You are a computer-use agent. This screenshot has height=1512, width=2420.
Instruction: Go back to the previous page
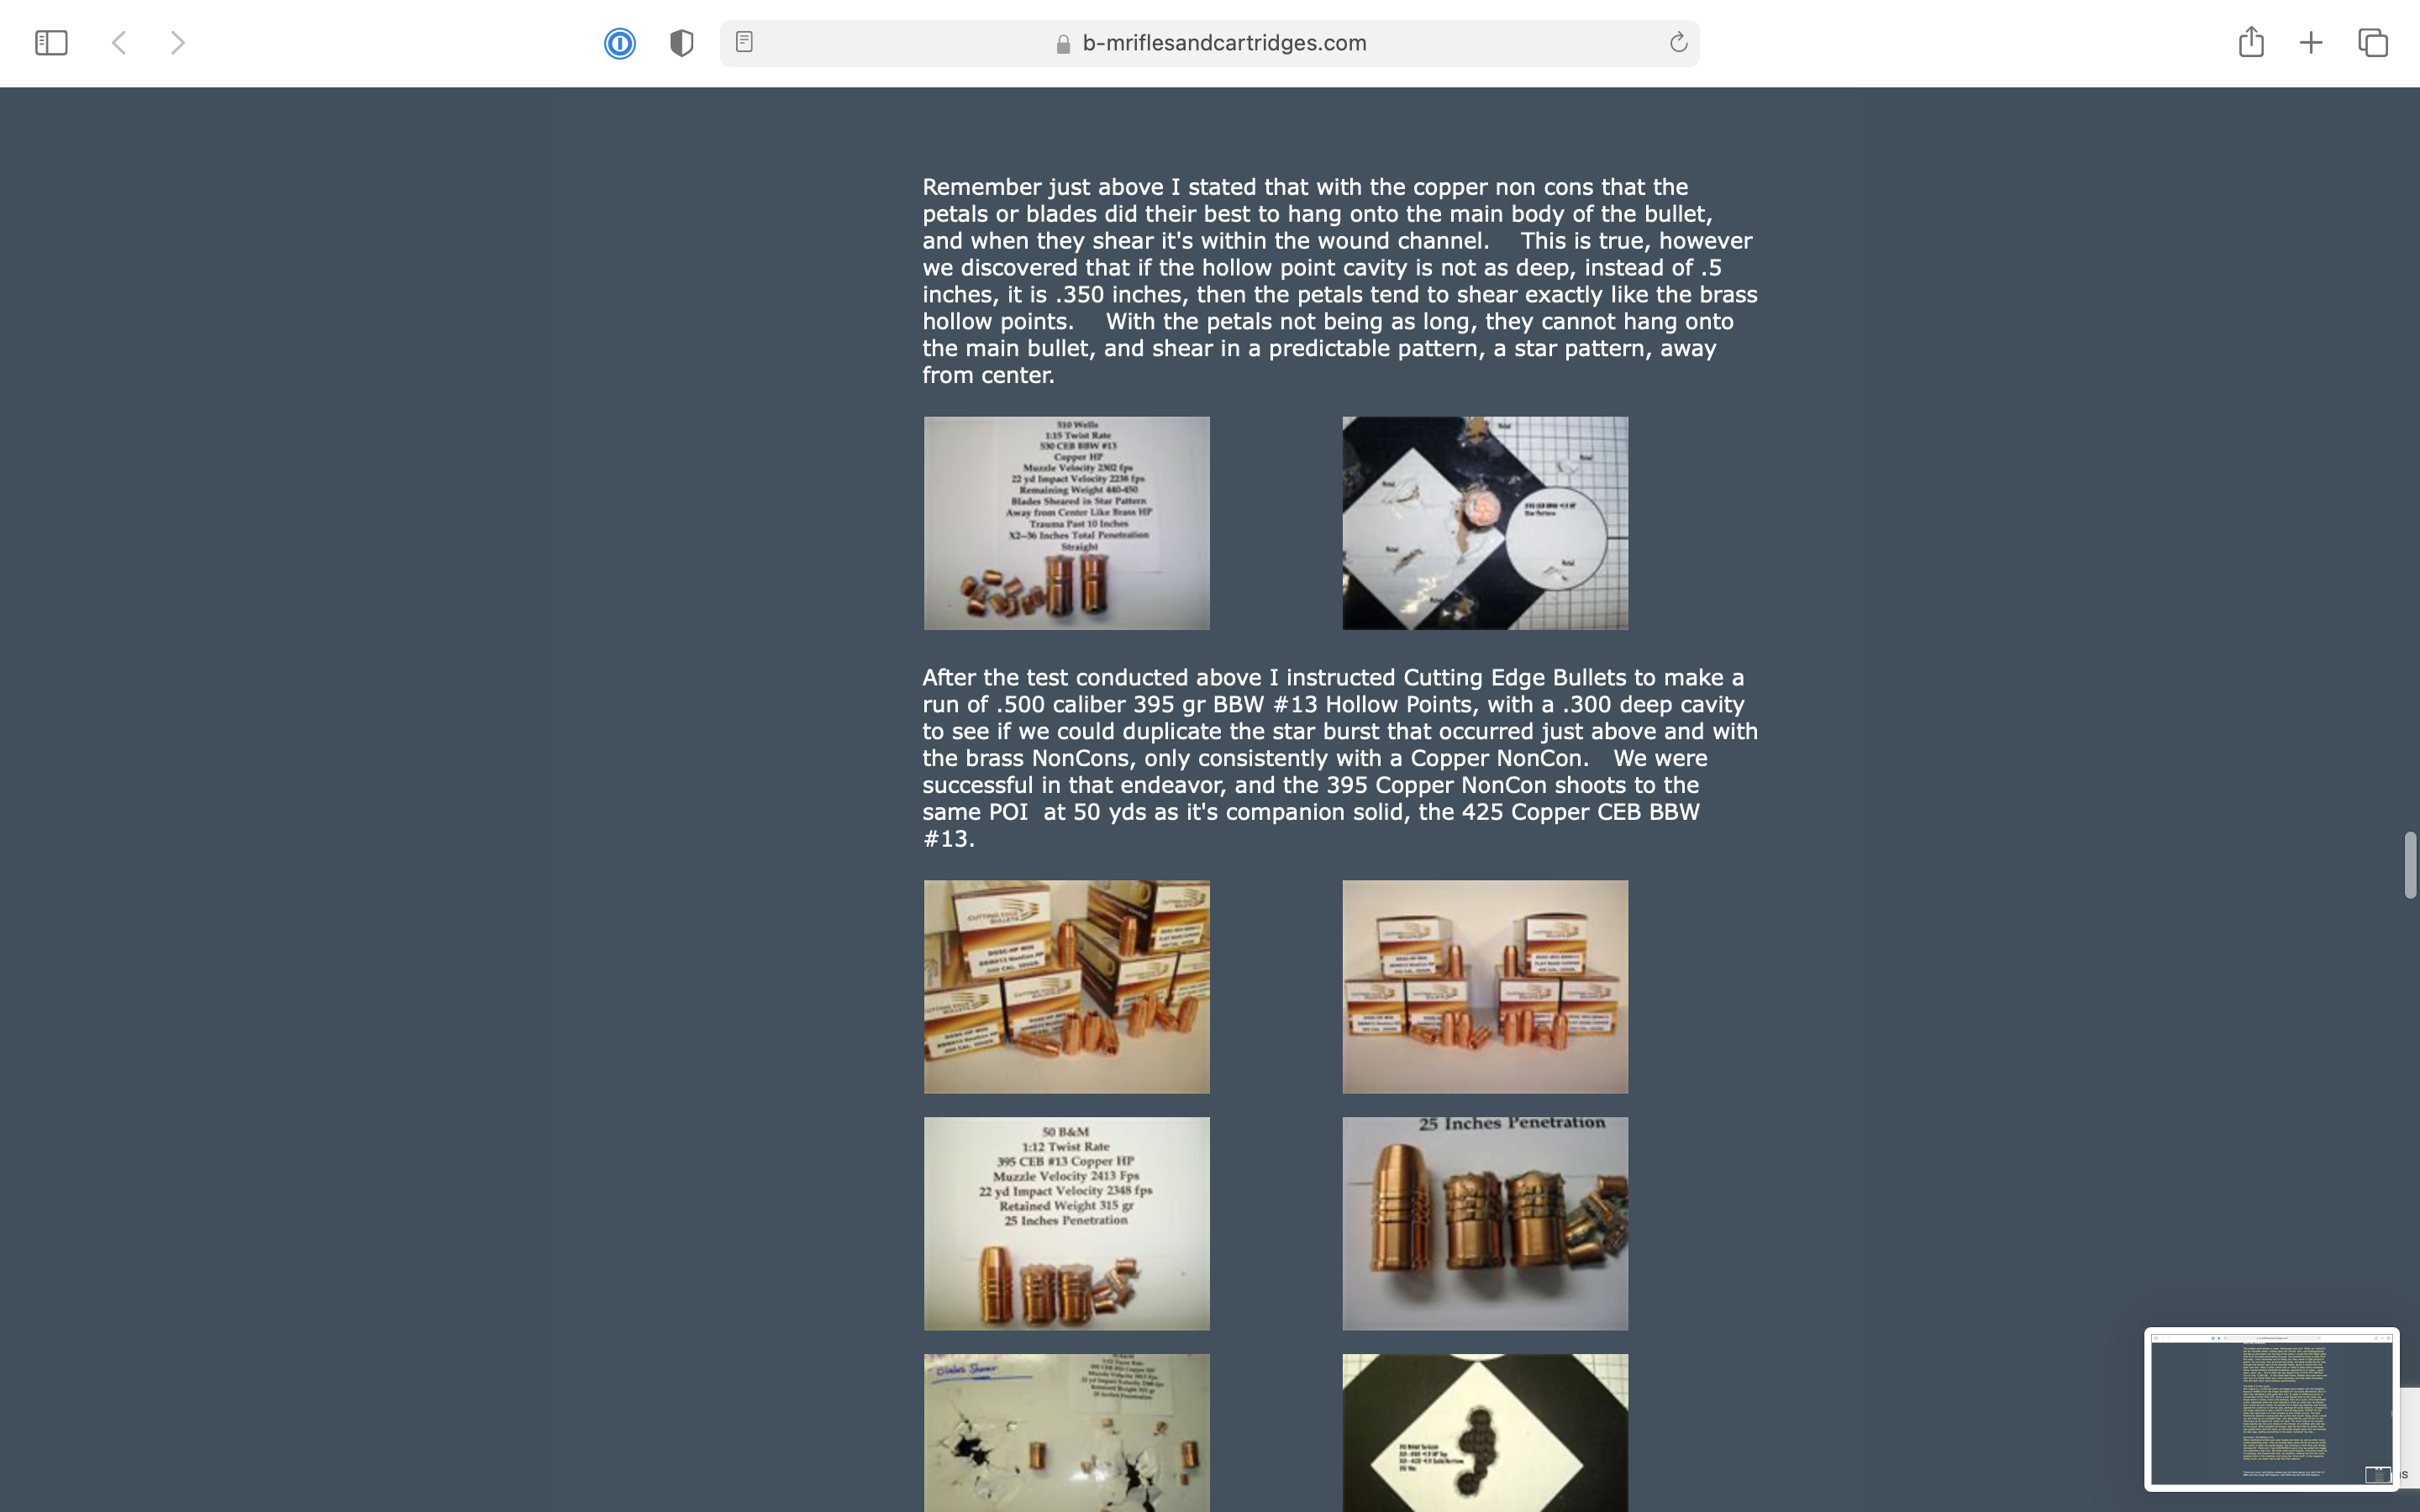tap(119, 43)
